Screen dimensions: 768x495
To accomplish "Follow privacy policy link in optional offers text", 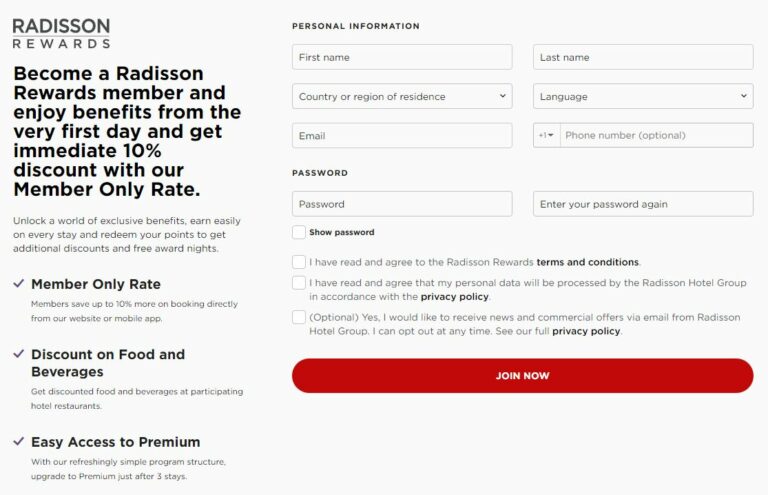I will pyautogui.click(x=586, y=331).
